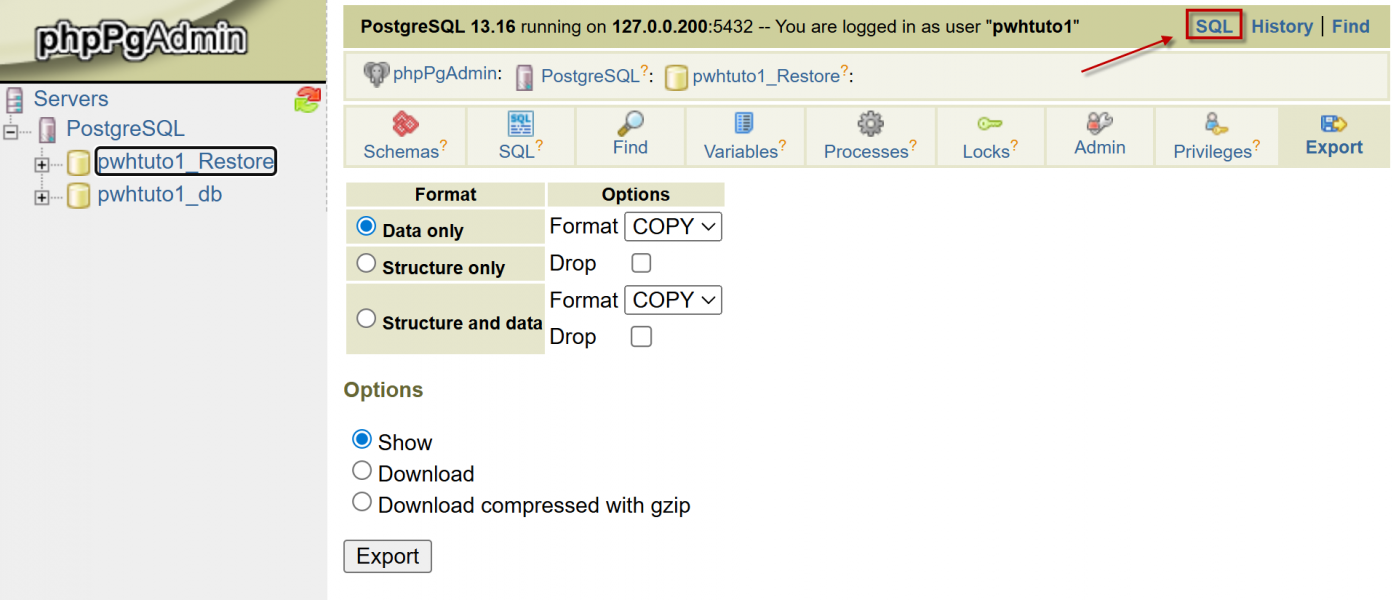Screen dimensions: 1396x600
Task: Enable the Drop checkbox for Structure only
Action: pos(642,263)
